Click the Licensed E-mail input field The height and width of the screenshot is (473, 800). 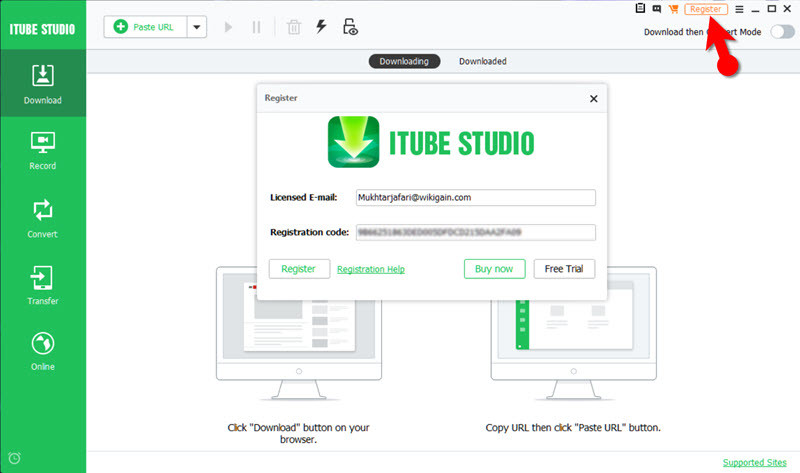click(476, 197)
